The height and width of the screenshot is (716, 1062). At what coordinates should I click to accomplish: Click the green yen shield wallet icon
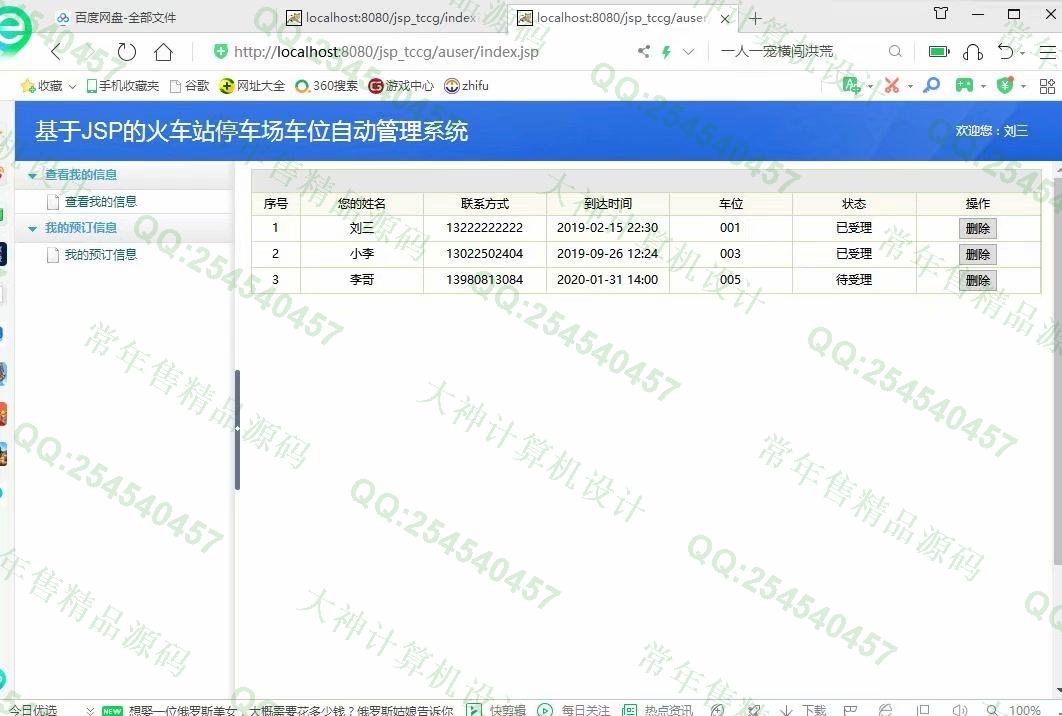1005,85
